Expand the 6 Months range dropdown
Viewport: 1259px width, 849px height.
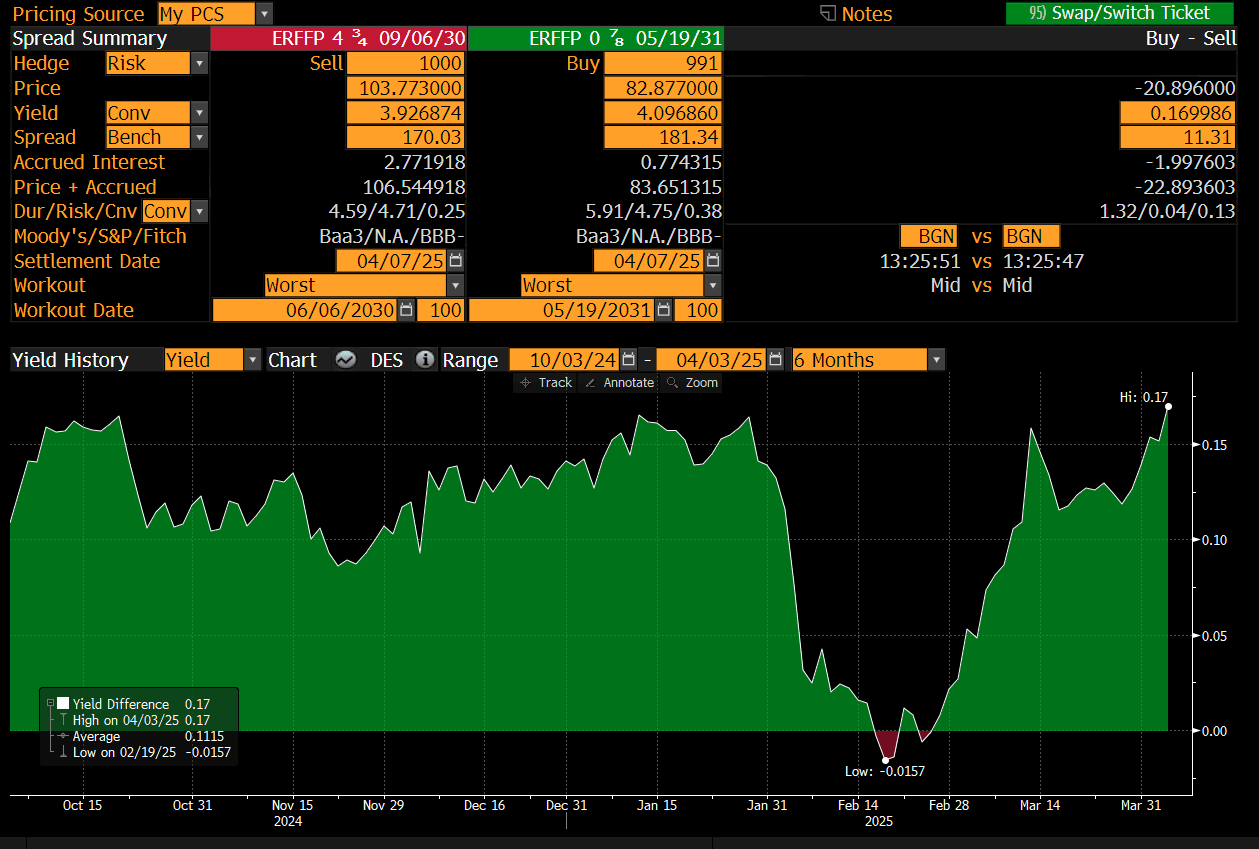tap(936, 360)
